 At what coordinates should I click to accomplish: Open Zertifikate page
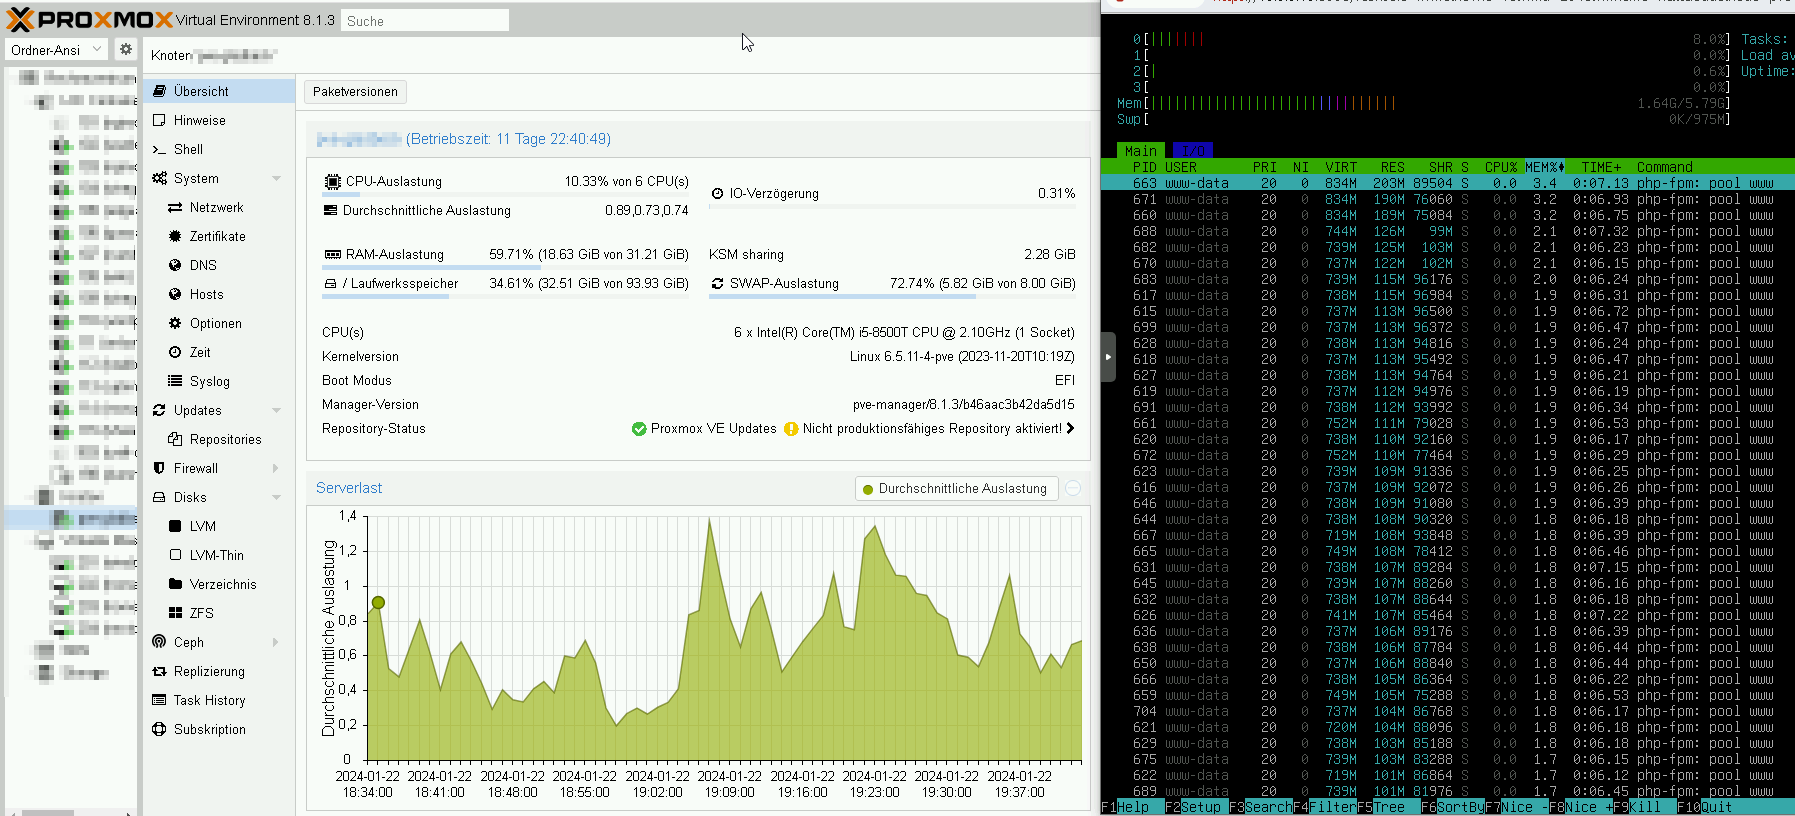[219, 236]
